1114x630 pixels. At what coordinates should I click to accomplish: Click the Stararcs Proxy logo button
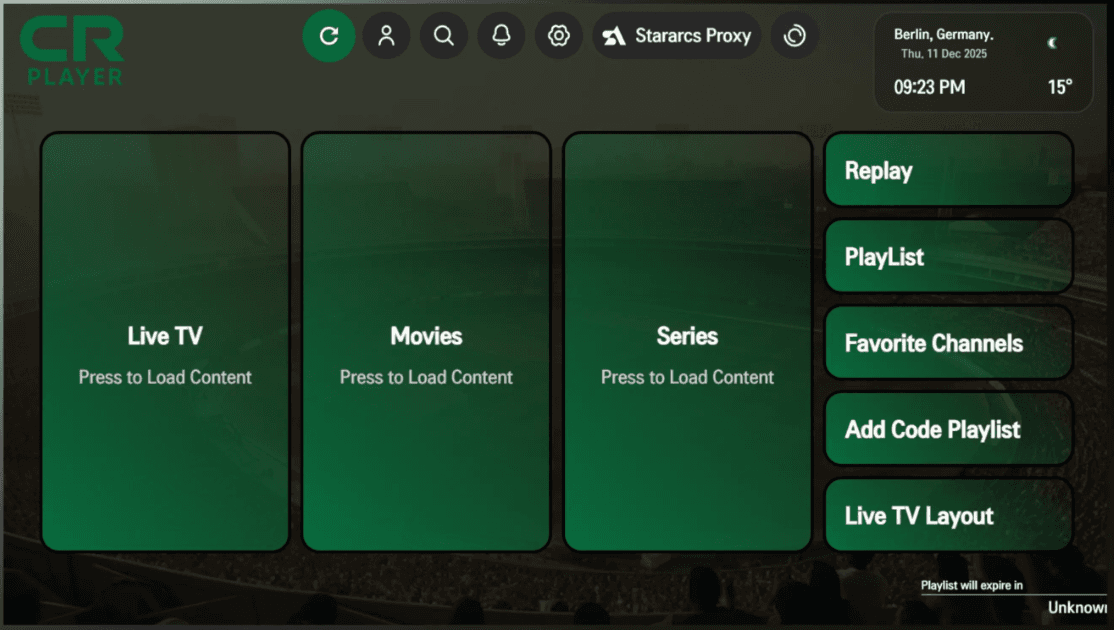click(677, 36)
